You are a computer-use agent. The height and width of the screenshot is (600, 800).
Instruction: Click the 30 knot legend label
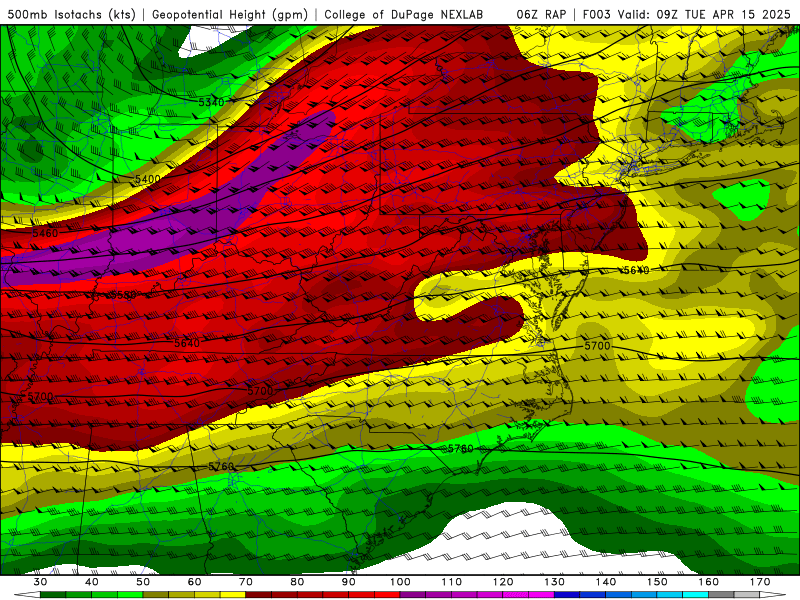tap(40, 582)
